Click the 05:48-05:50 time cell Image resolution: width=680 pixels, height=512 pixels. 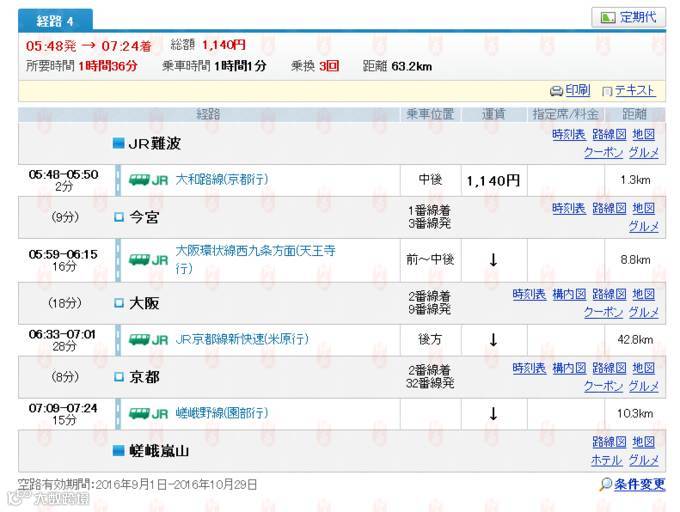pos(64,180)
